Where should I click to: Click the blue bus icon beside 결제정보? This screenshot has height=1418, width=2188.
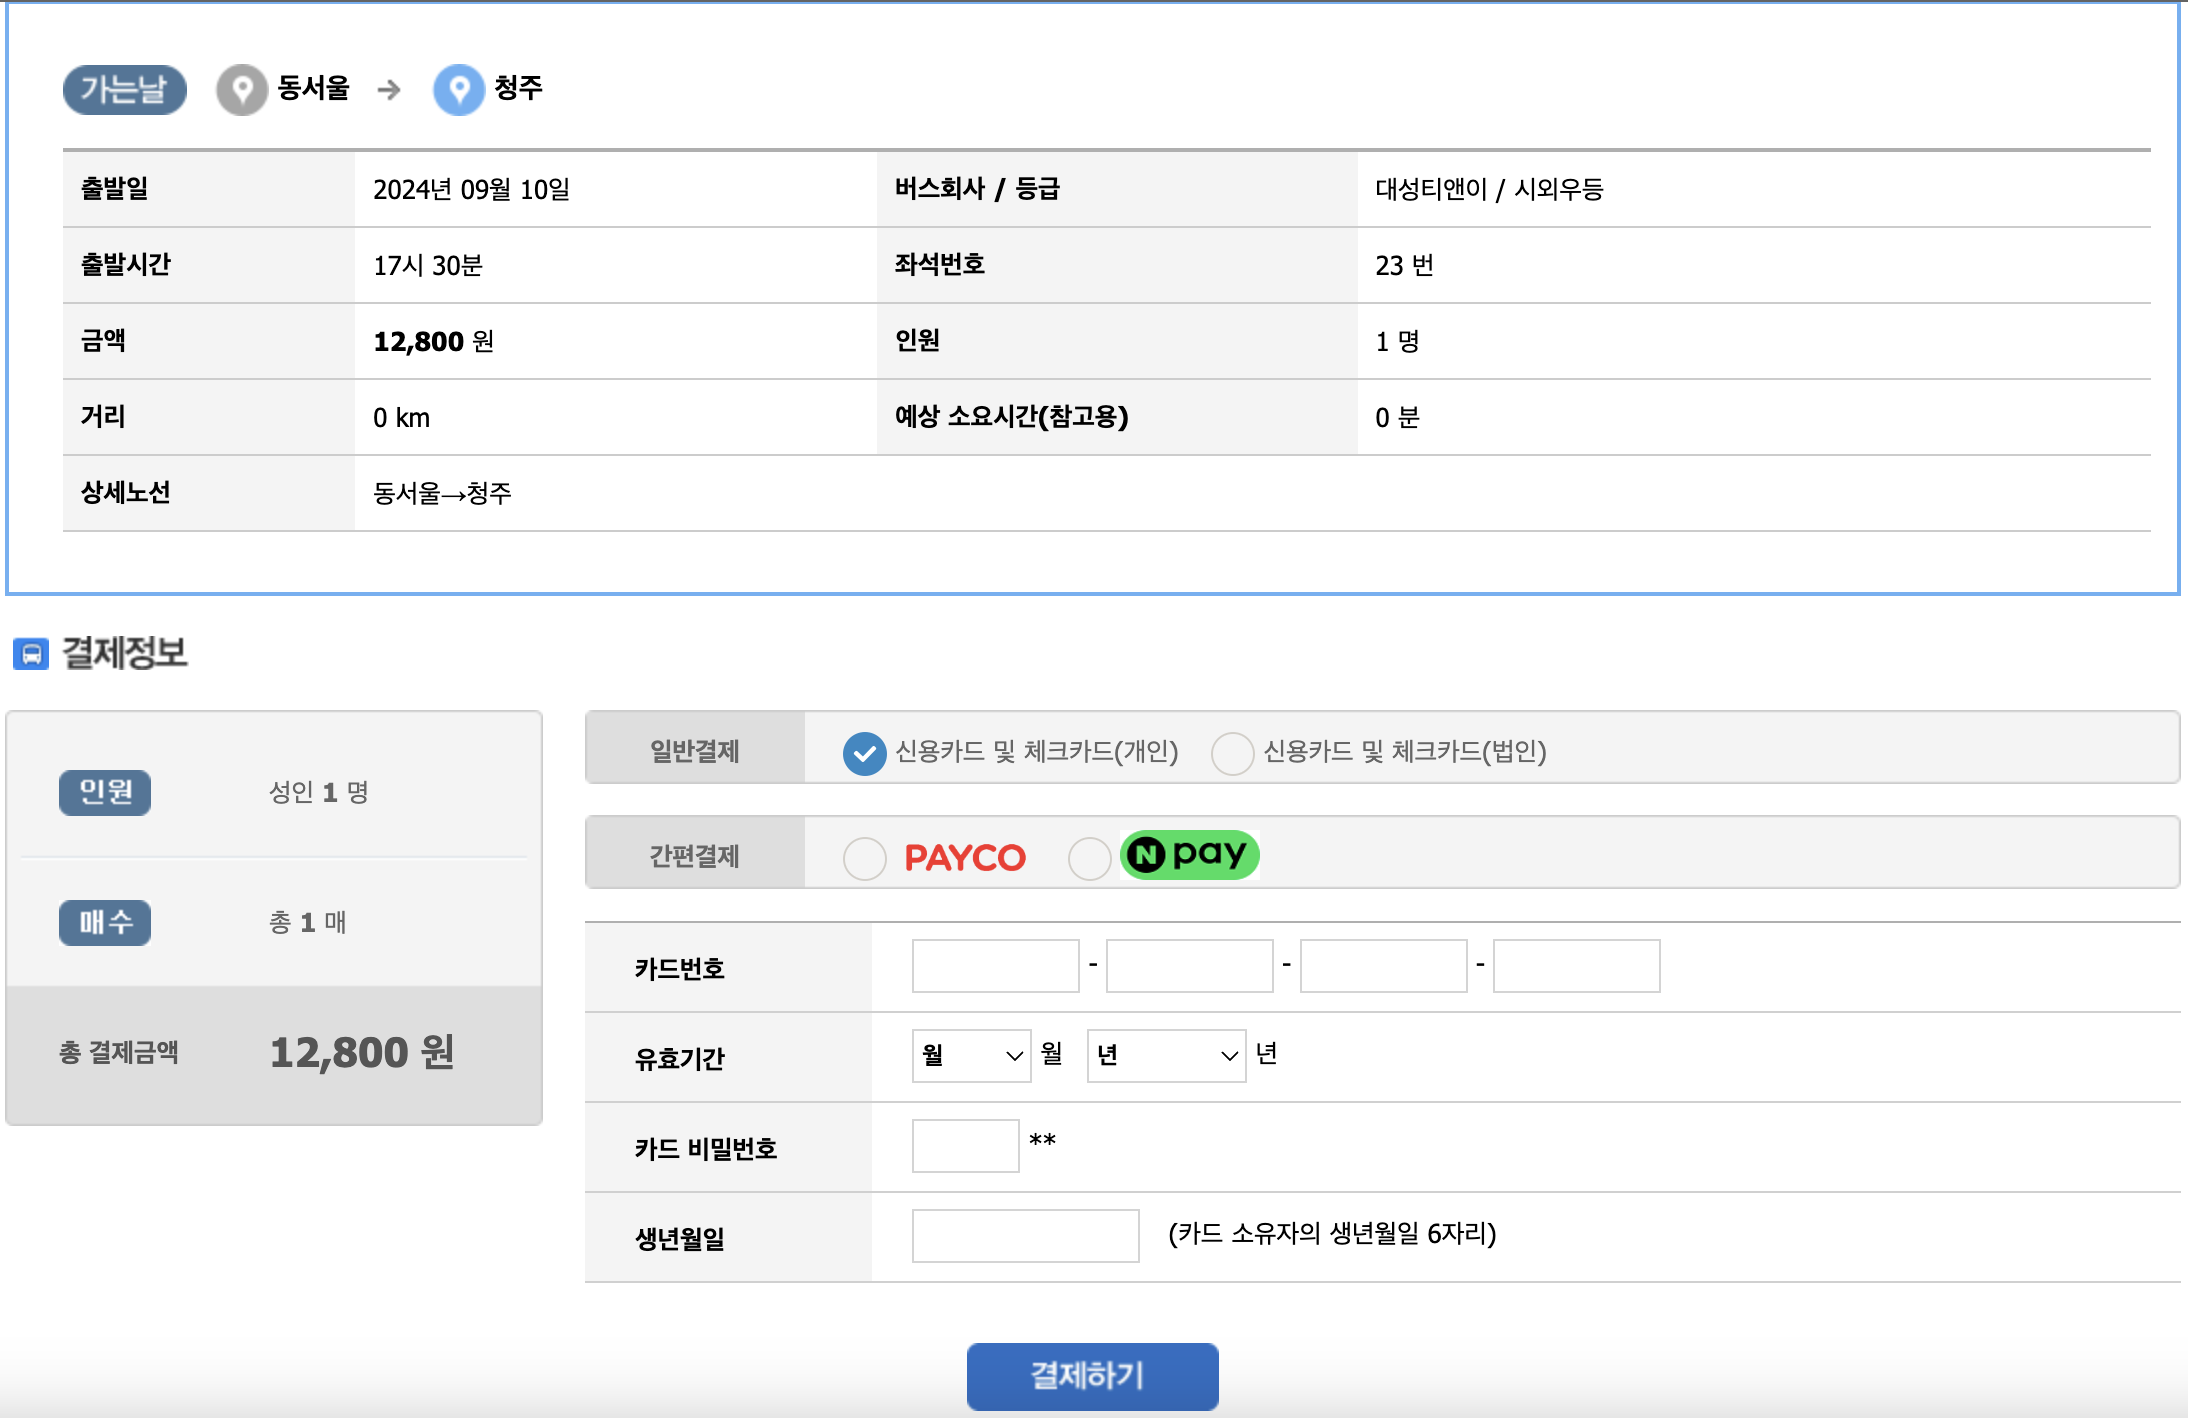pos(31,654)
